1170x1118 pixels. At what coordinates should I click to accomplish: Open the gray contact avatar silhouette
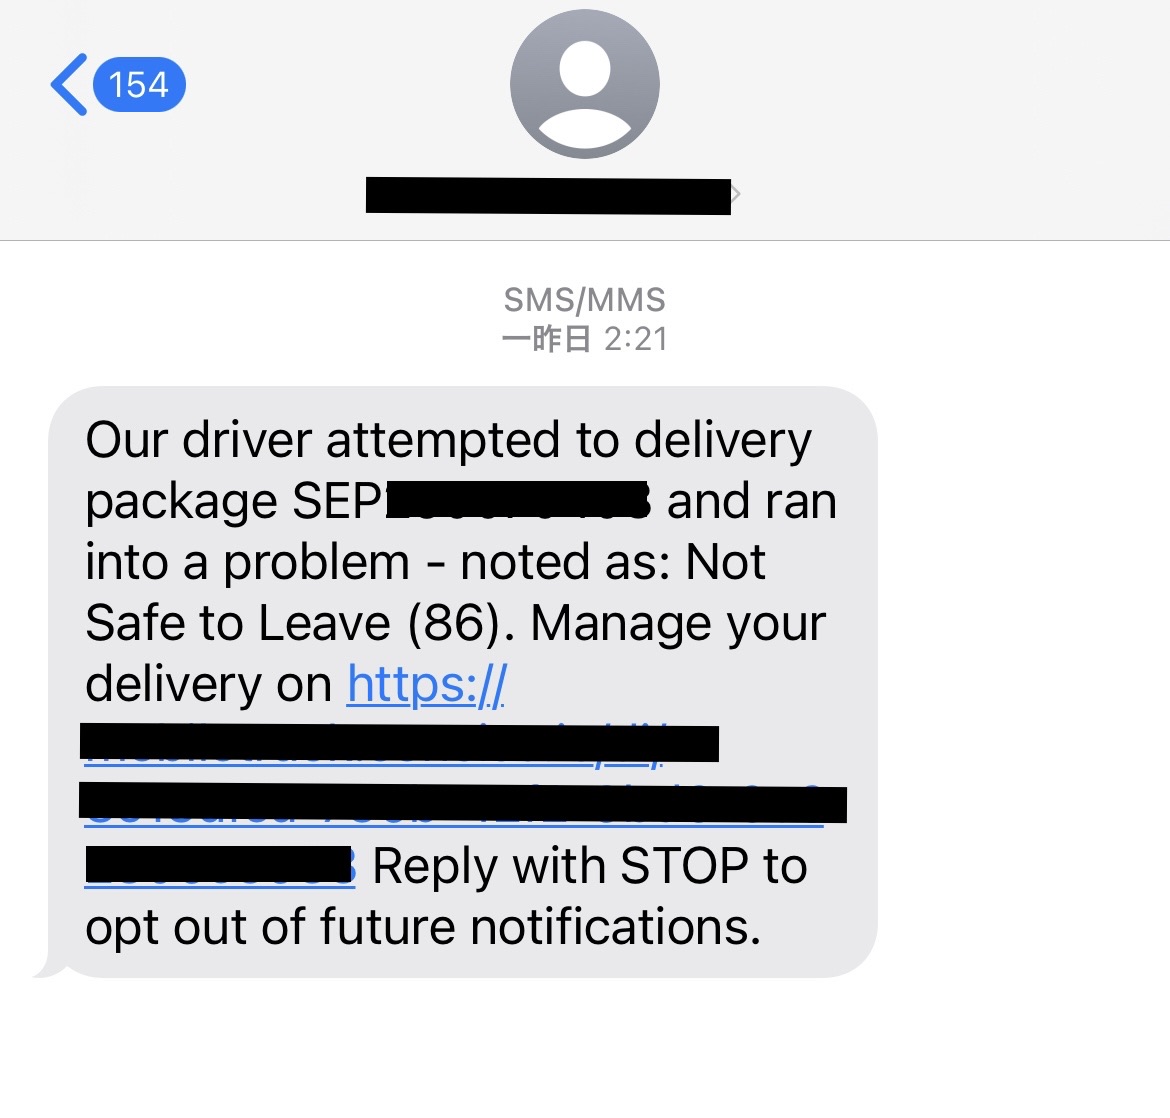click(584, 84)
